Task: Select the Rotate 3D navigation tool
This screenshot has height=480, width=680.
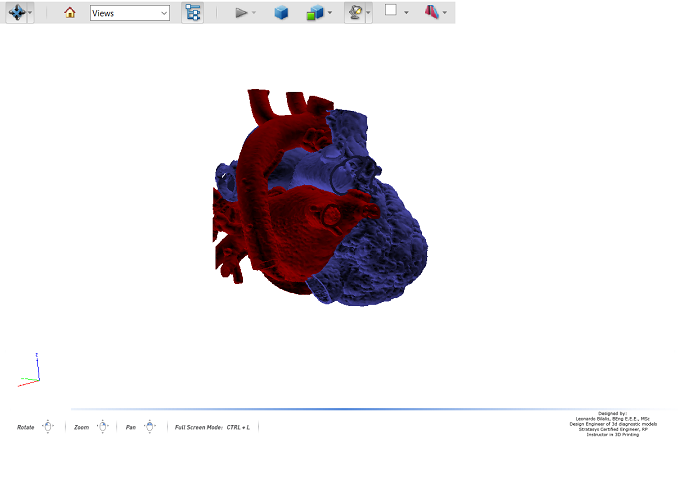Action: tap(17, 13)
